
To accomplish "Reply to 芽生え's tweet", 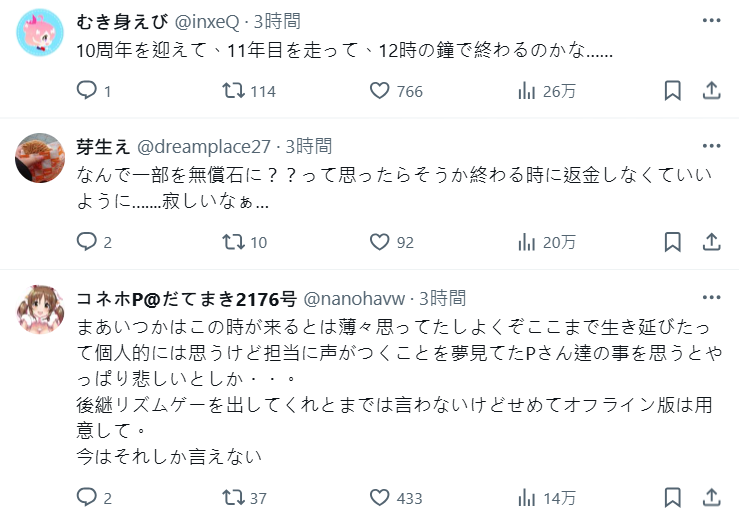I will 87,241.
